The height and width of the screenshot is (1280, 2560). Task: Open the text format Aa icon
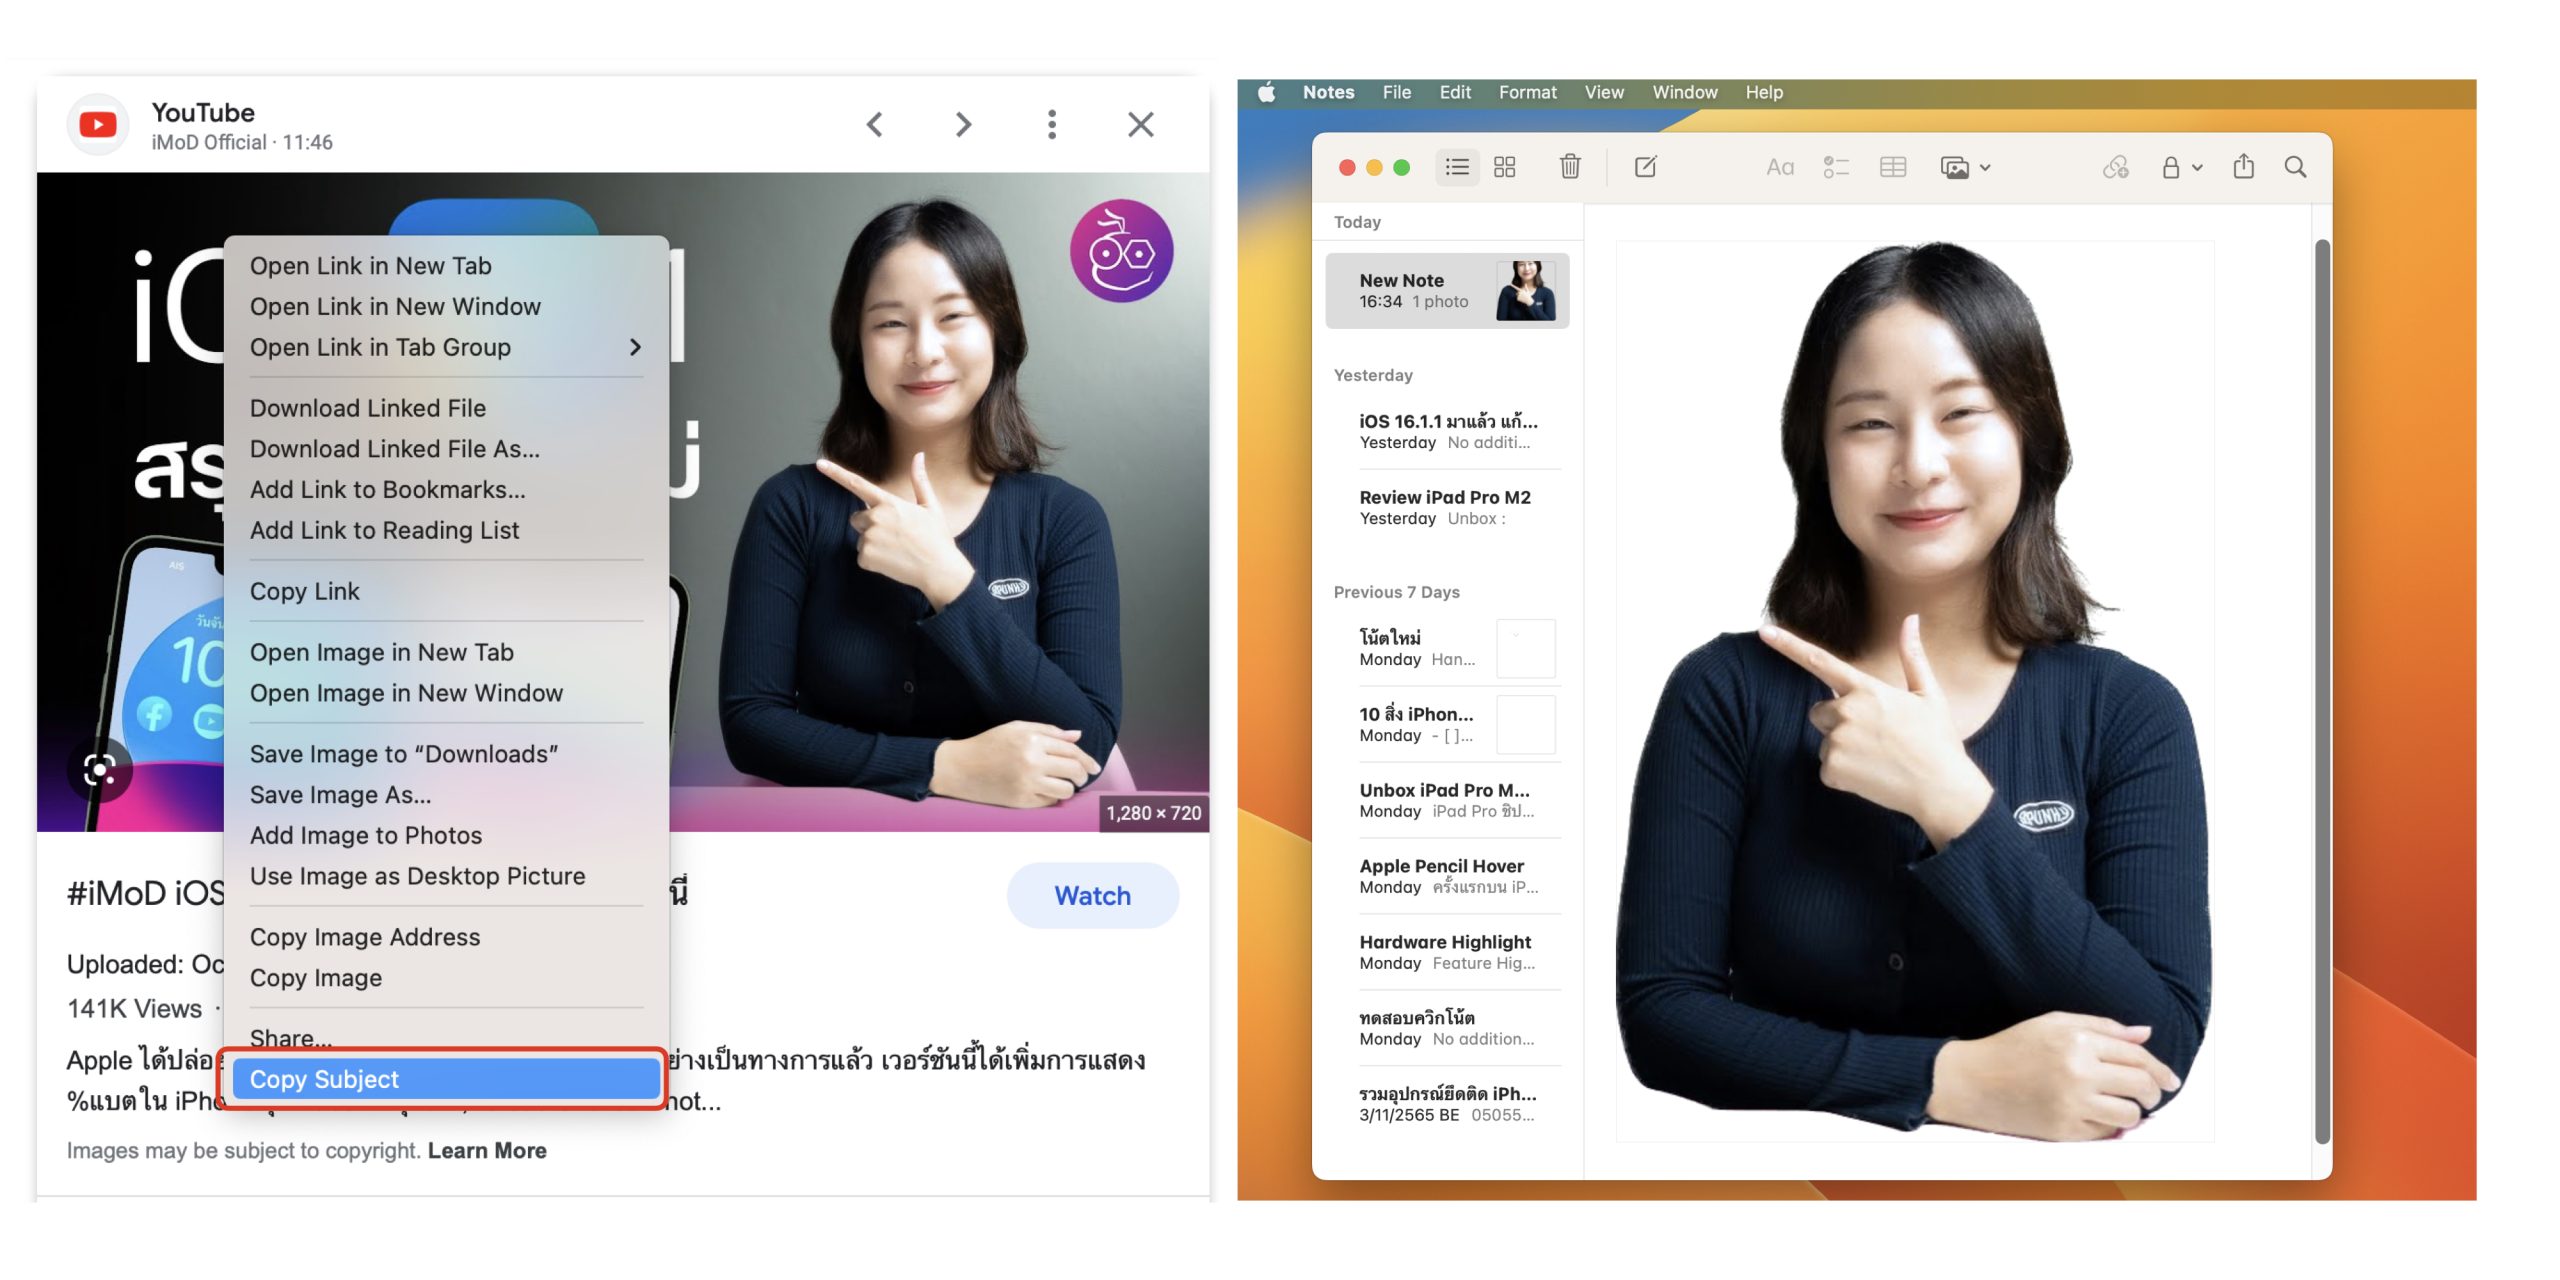[x=1779, y=167]
